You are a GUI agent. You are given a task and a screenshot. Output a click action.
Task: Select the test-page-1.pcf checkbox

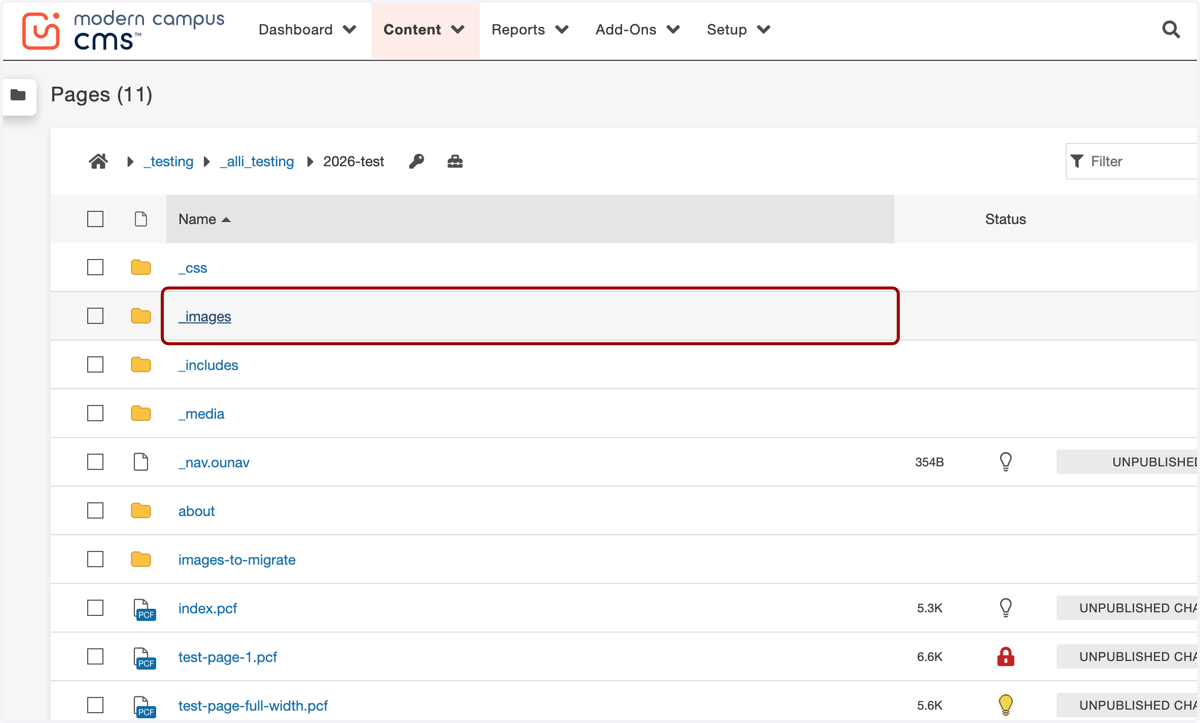click(95, 657)
